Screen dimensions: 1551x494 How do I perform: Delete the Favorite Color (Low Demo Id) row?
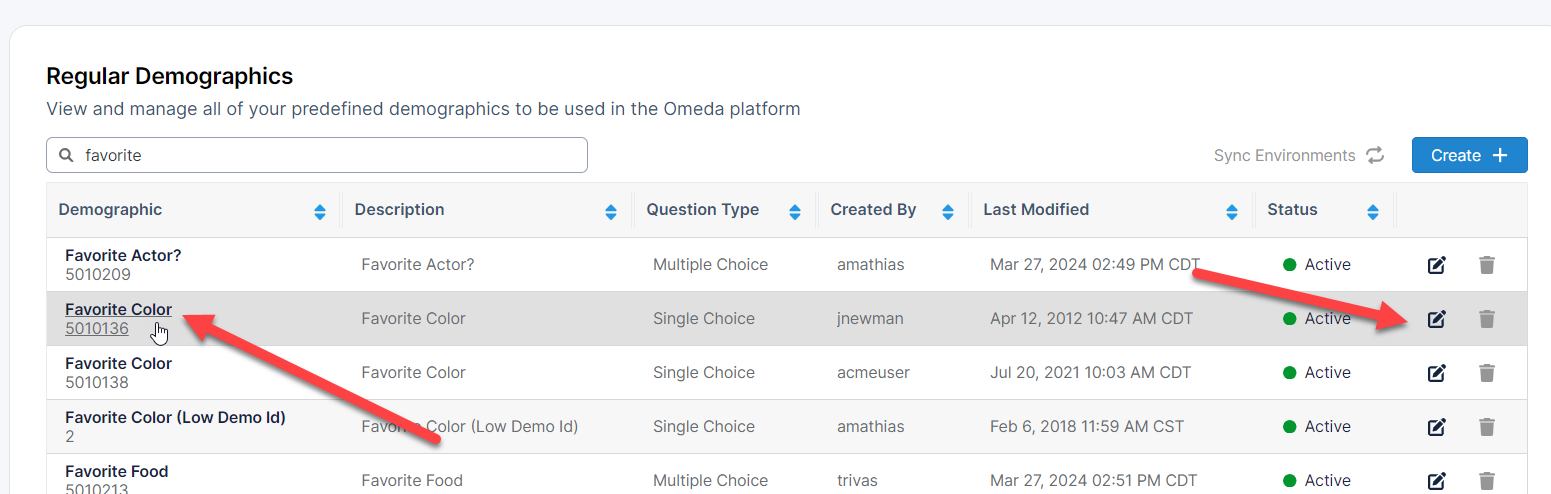click(x=1487, y=427)
